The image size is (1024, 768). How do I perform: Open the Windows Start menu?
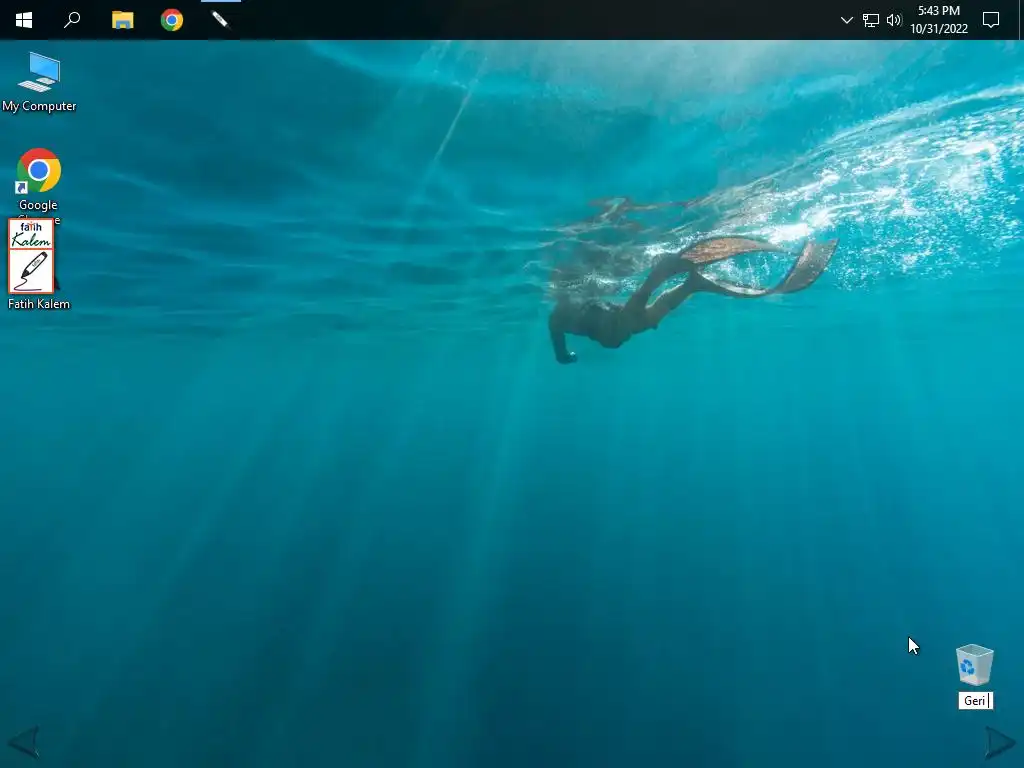click(24, 20)
